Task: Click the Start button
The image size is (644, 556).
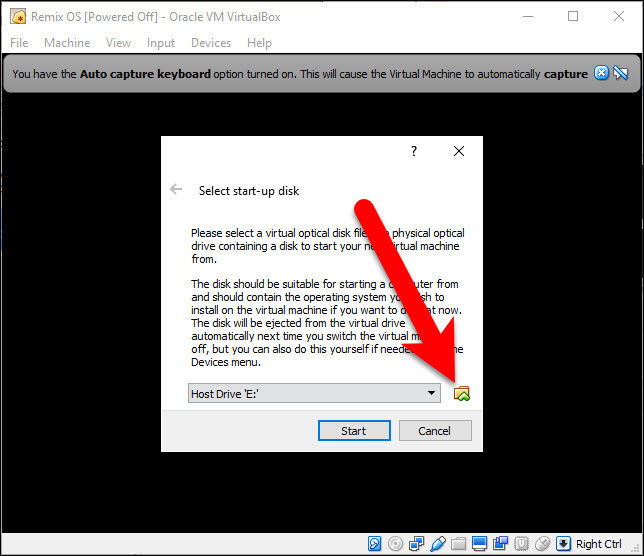Action: pyautogui.click(x=354, y=431)
